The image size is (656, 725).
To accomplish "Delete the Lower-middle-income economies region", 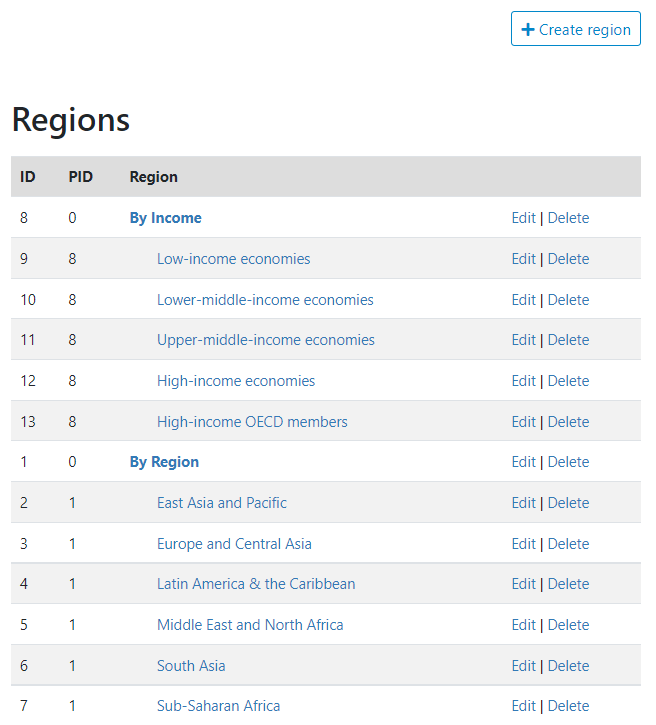I will [x=568, y=300].
